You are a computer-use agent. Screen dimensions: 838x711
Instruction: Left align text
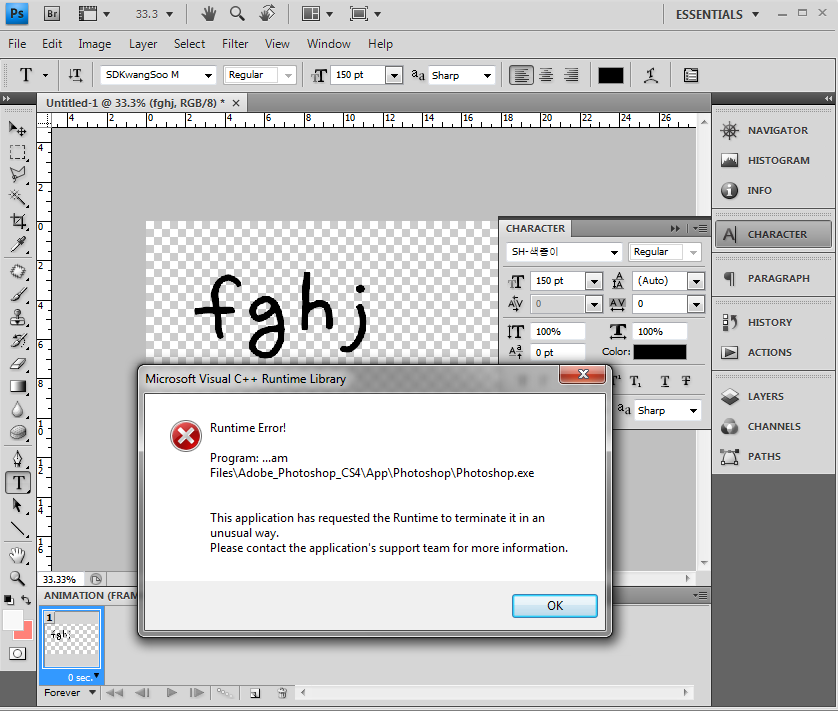(x=521, y=75)
